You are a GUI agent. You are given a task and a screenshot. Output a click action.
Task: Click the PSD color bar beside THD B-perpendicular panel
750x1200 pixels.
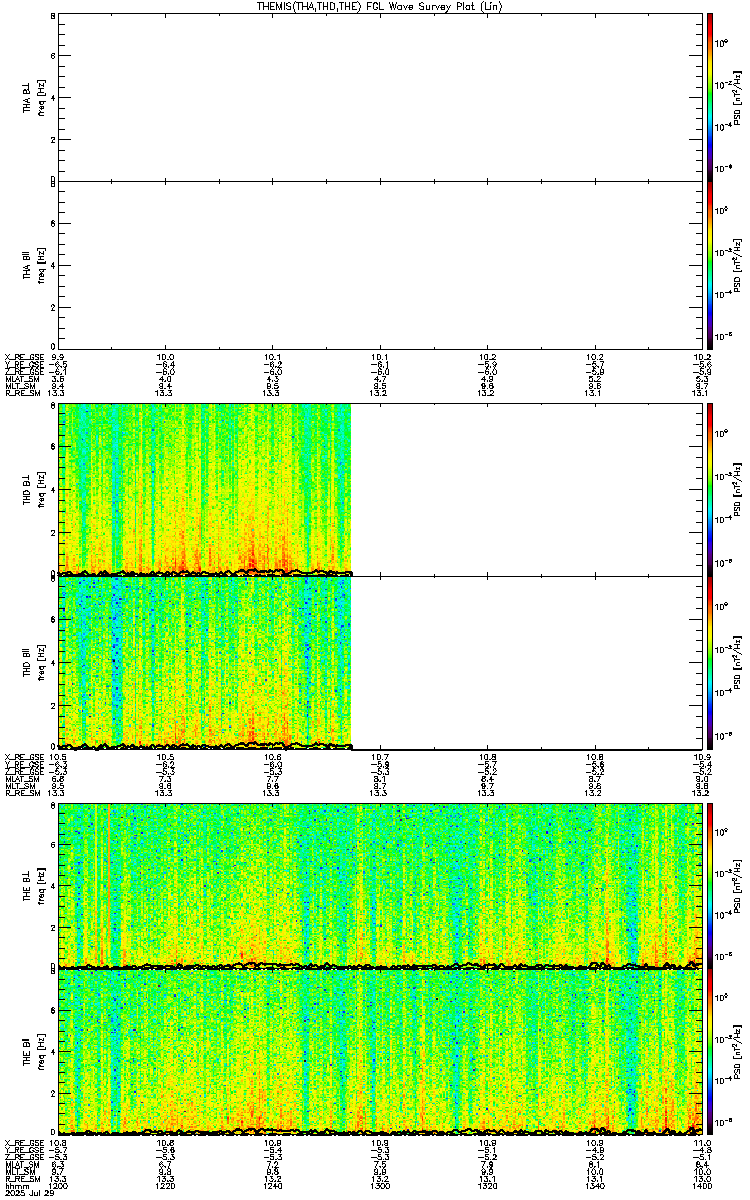[x=709, y=489]
